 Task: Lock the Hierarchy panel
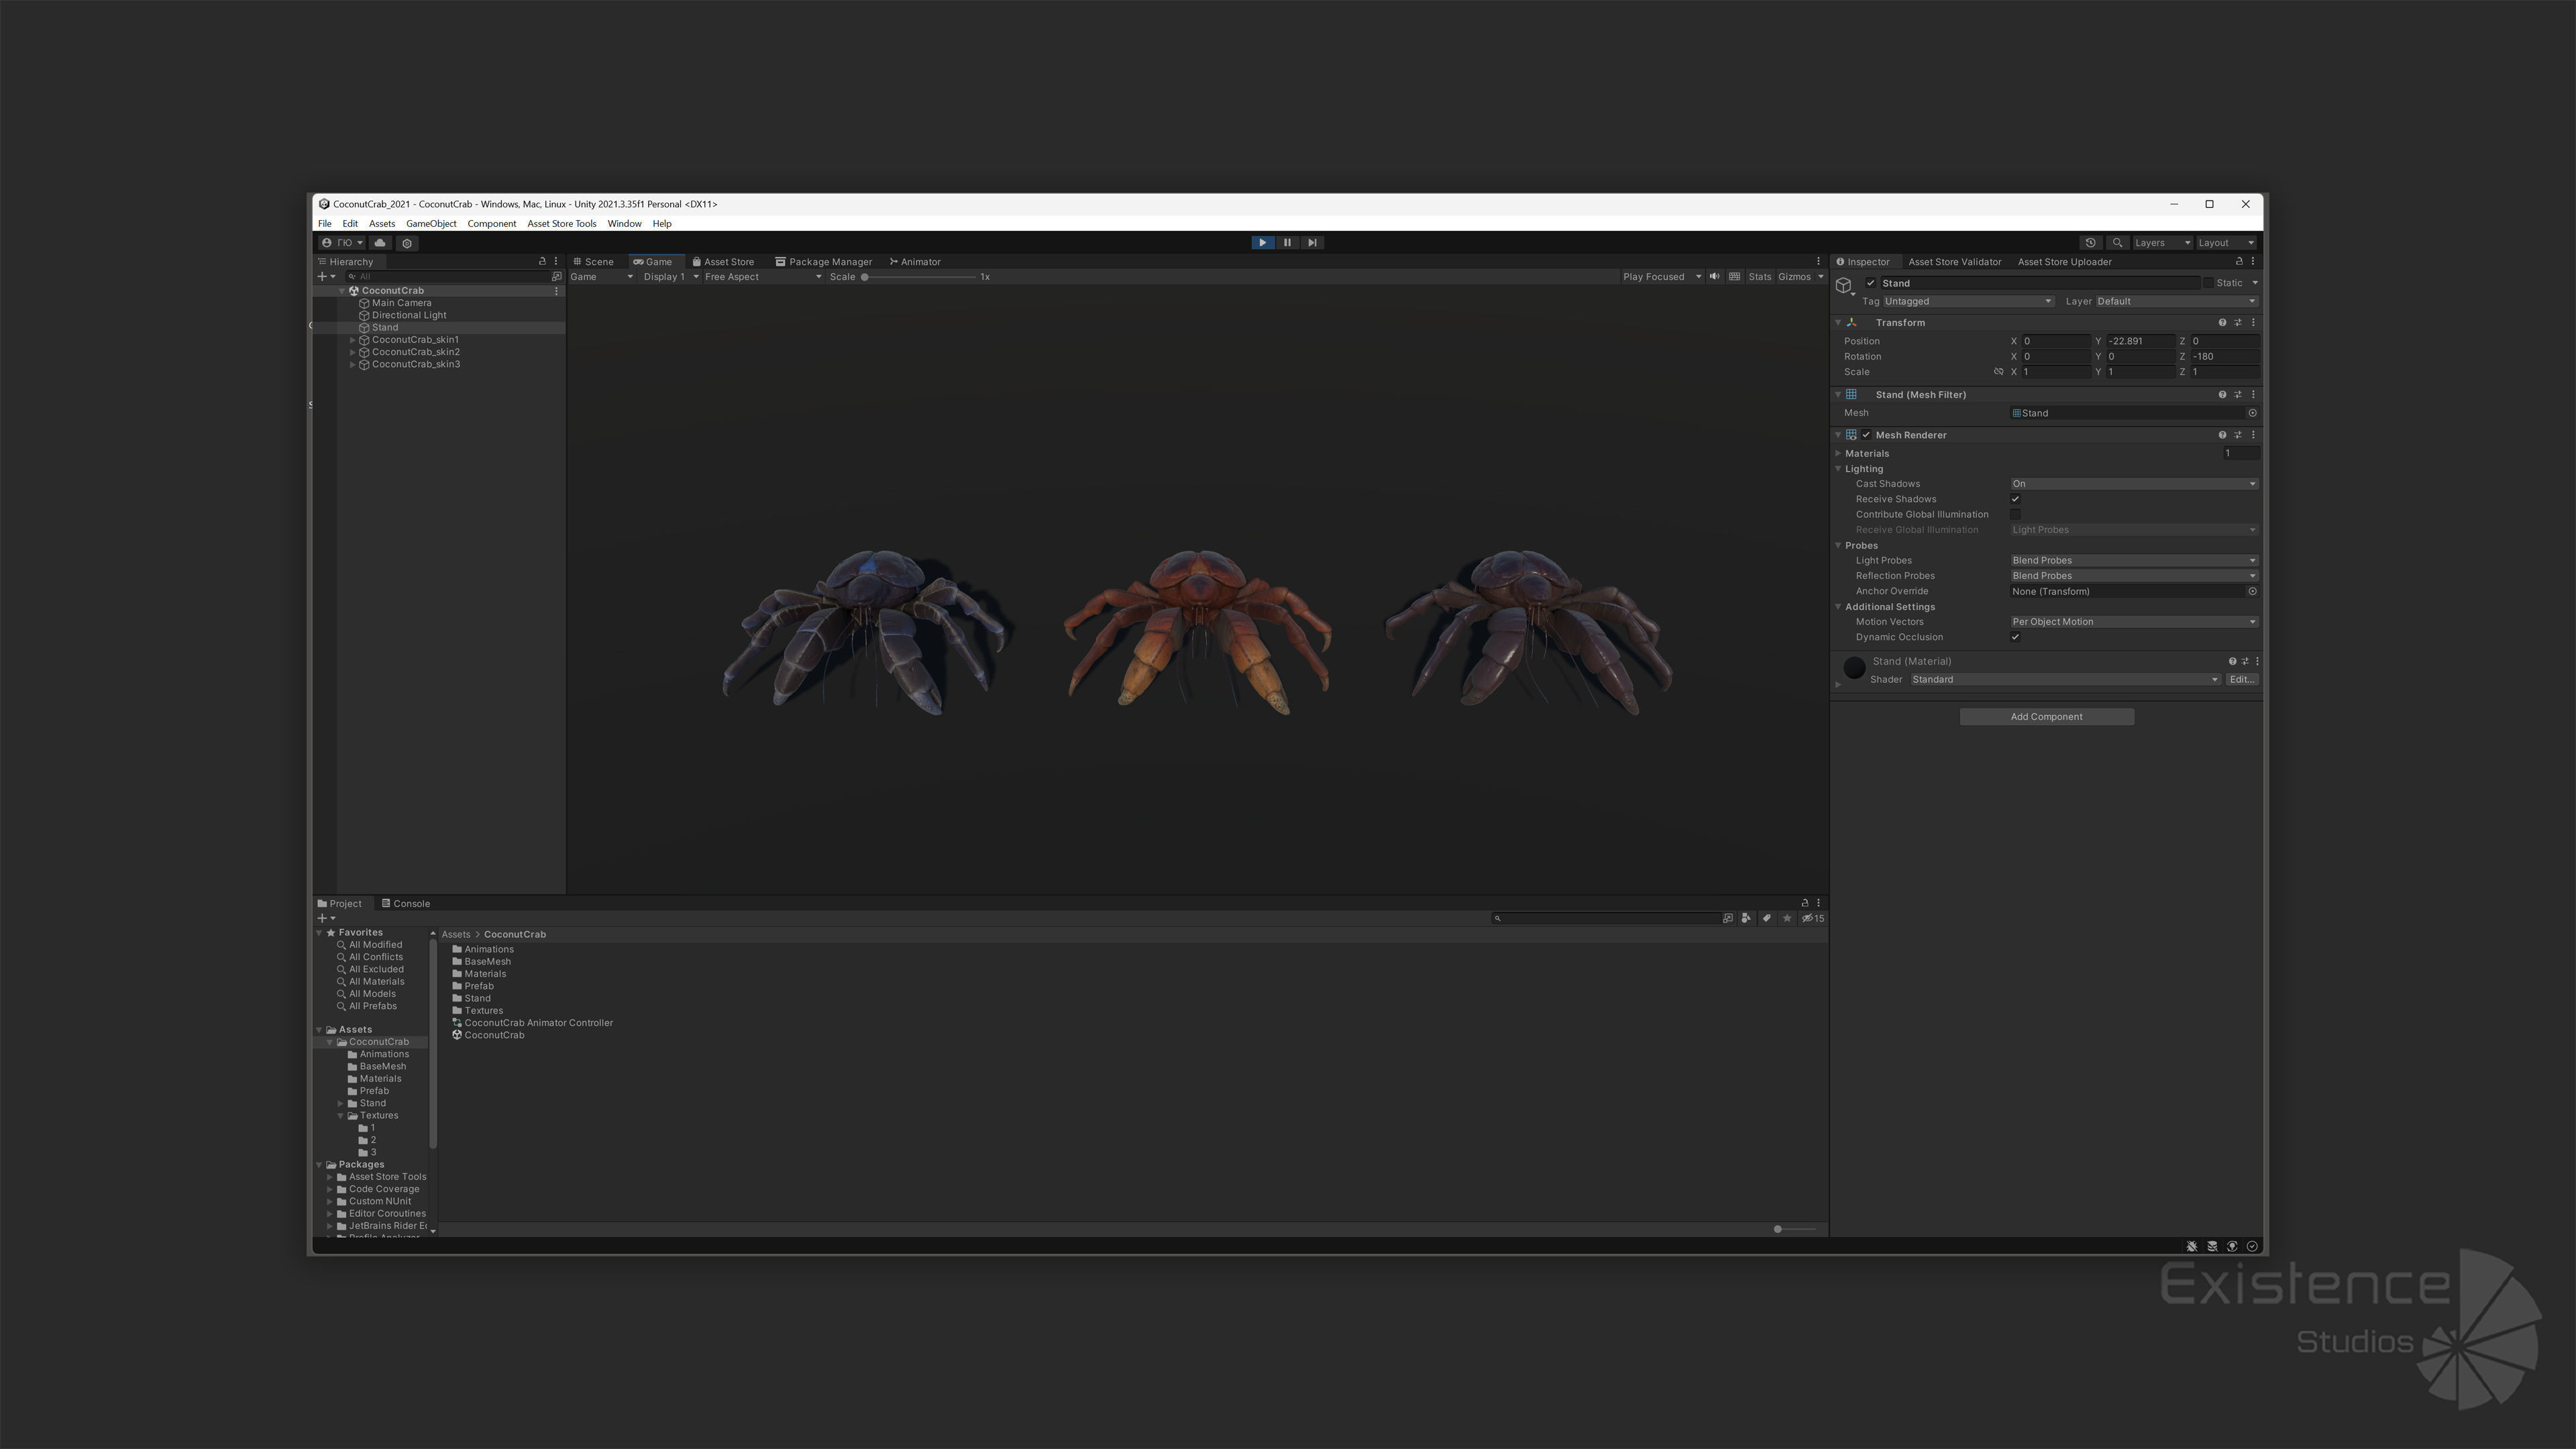pos(542,262)
